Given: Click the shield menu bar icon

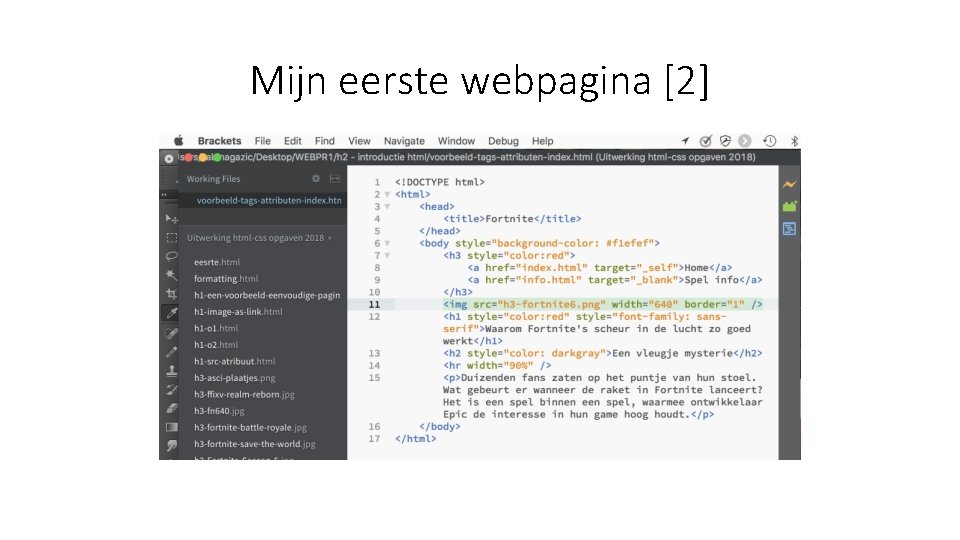Looking at the screenshot, I should (x=725, y=141).
